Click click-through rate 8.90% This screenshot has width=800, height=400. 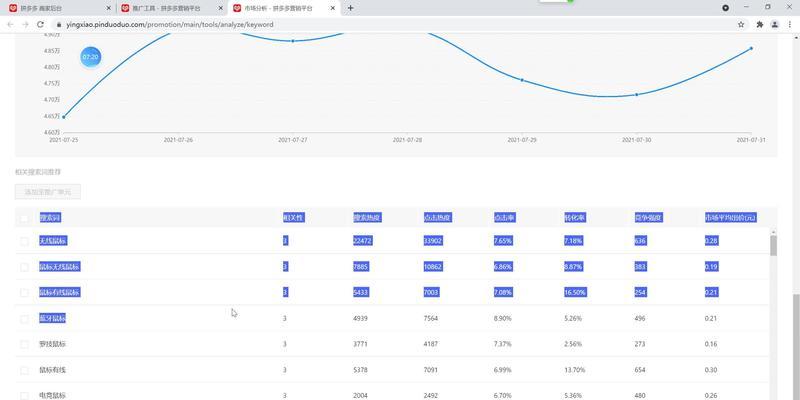coord(503,318)
